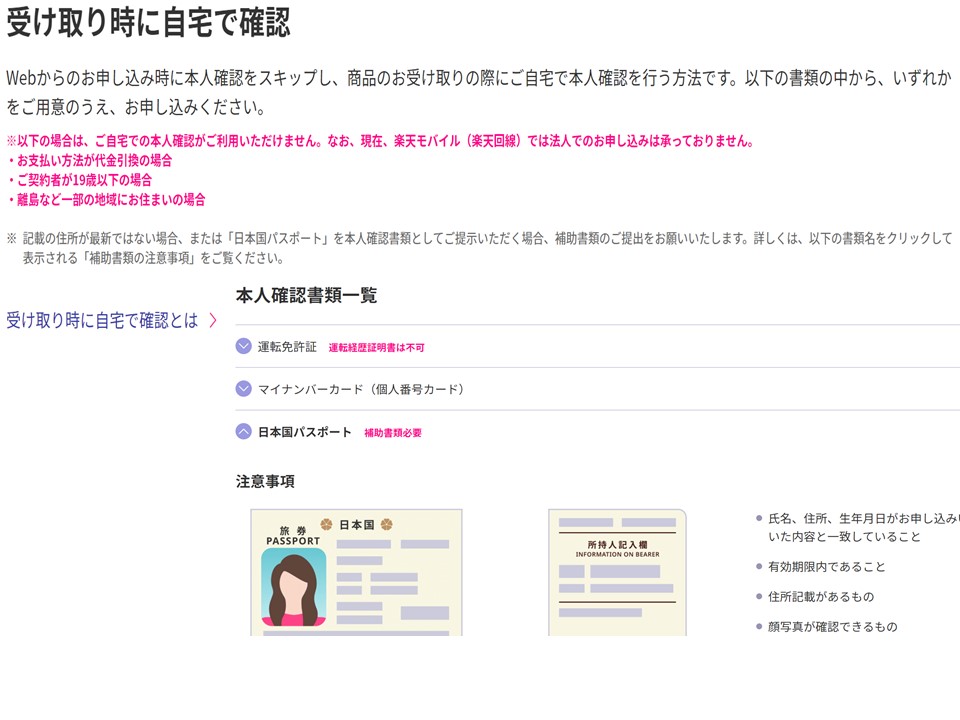Click the photo placeholder inside the passport image
960x720 pixels.
293,590
